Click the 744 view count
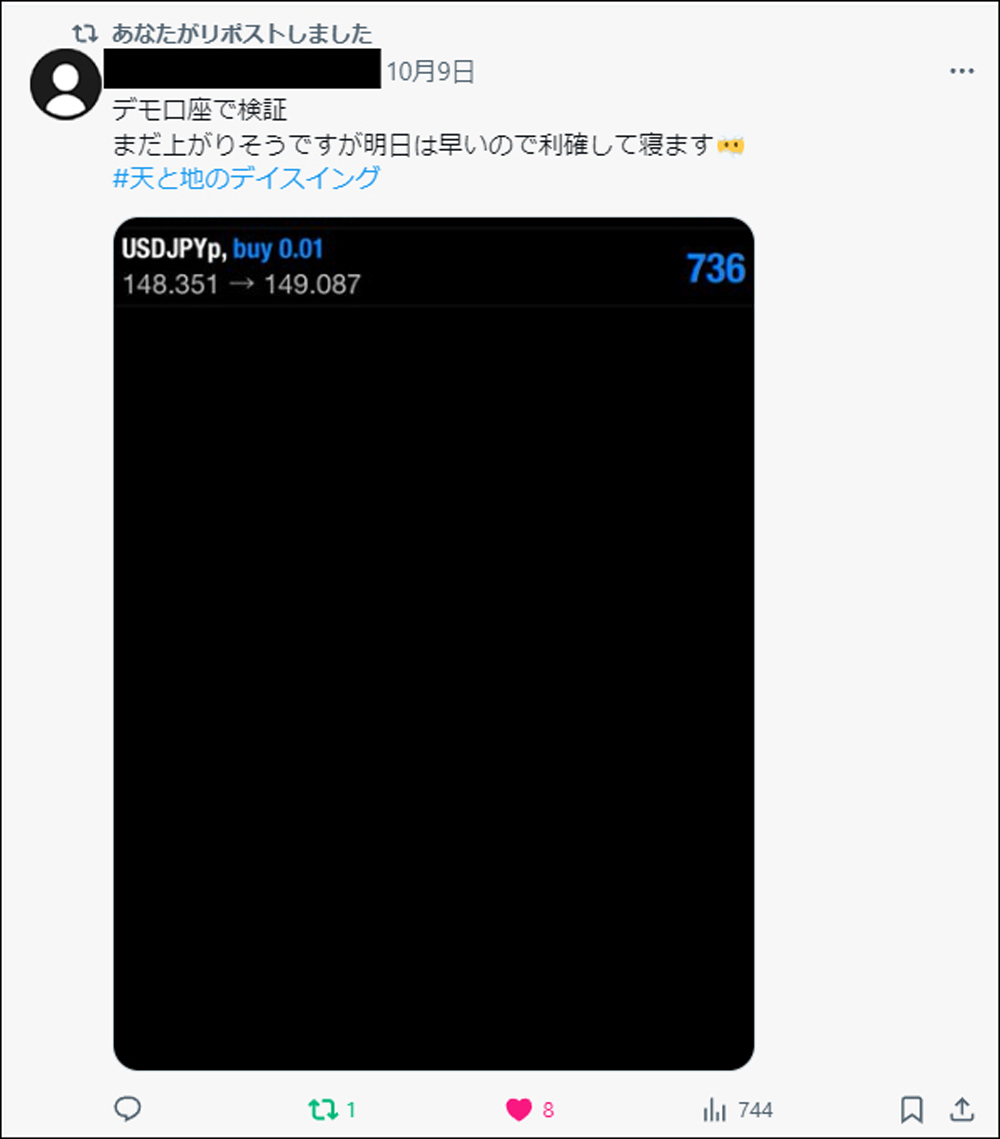The height and width of the screenshot is (1139, 1000). click(x=755, y=1110)
